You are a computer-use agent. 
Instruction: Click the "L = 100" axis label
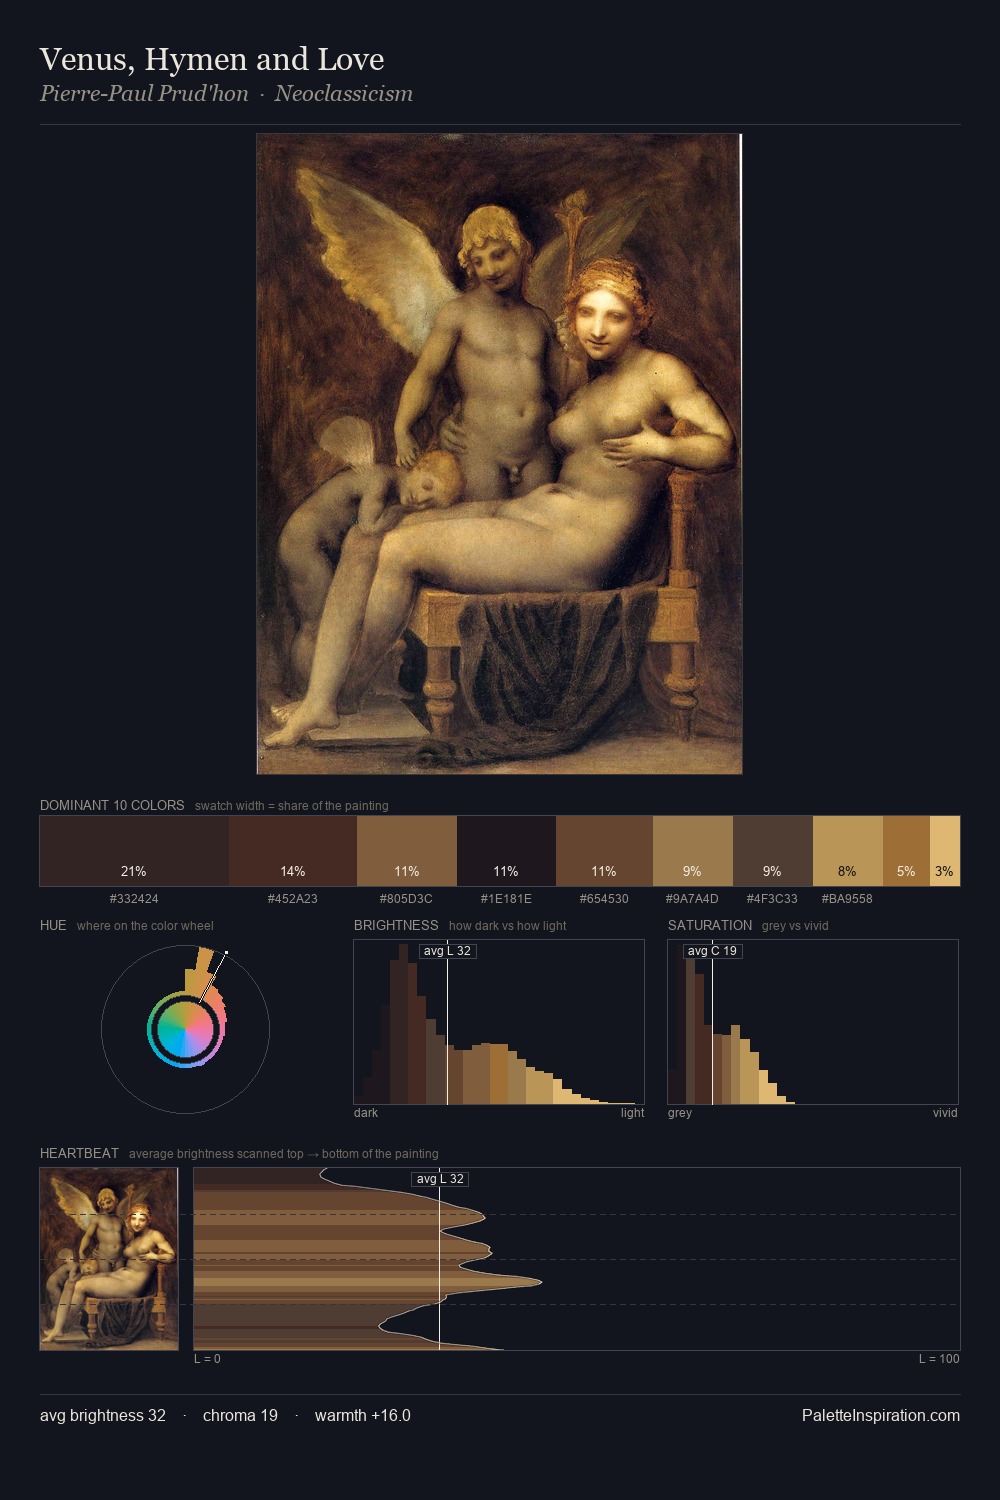click(x=939, y=1359)
